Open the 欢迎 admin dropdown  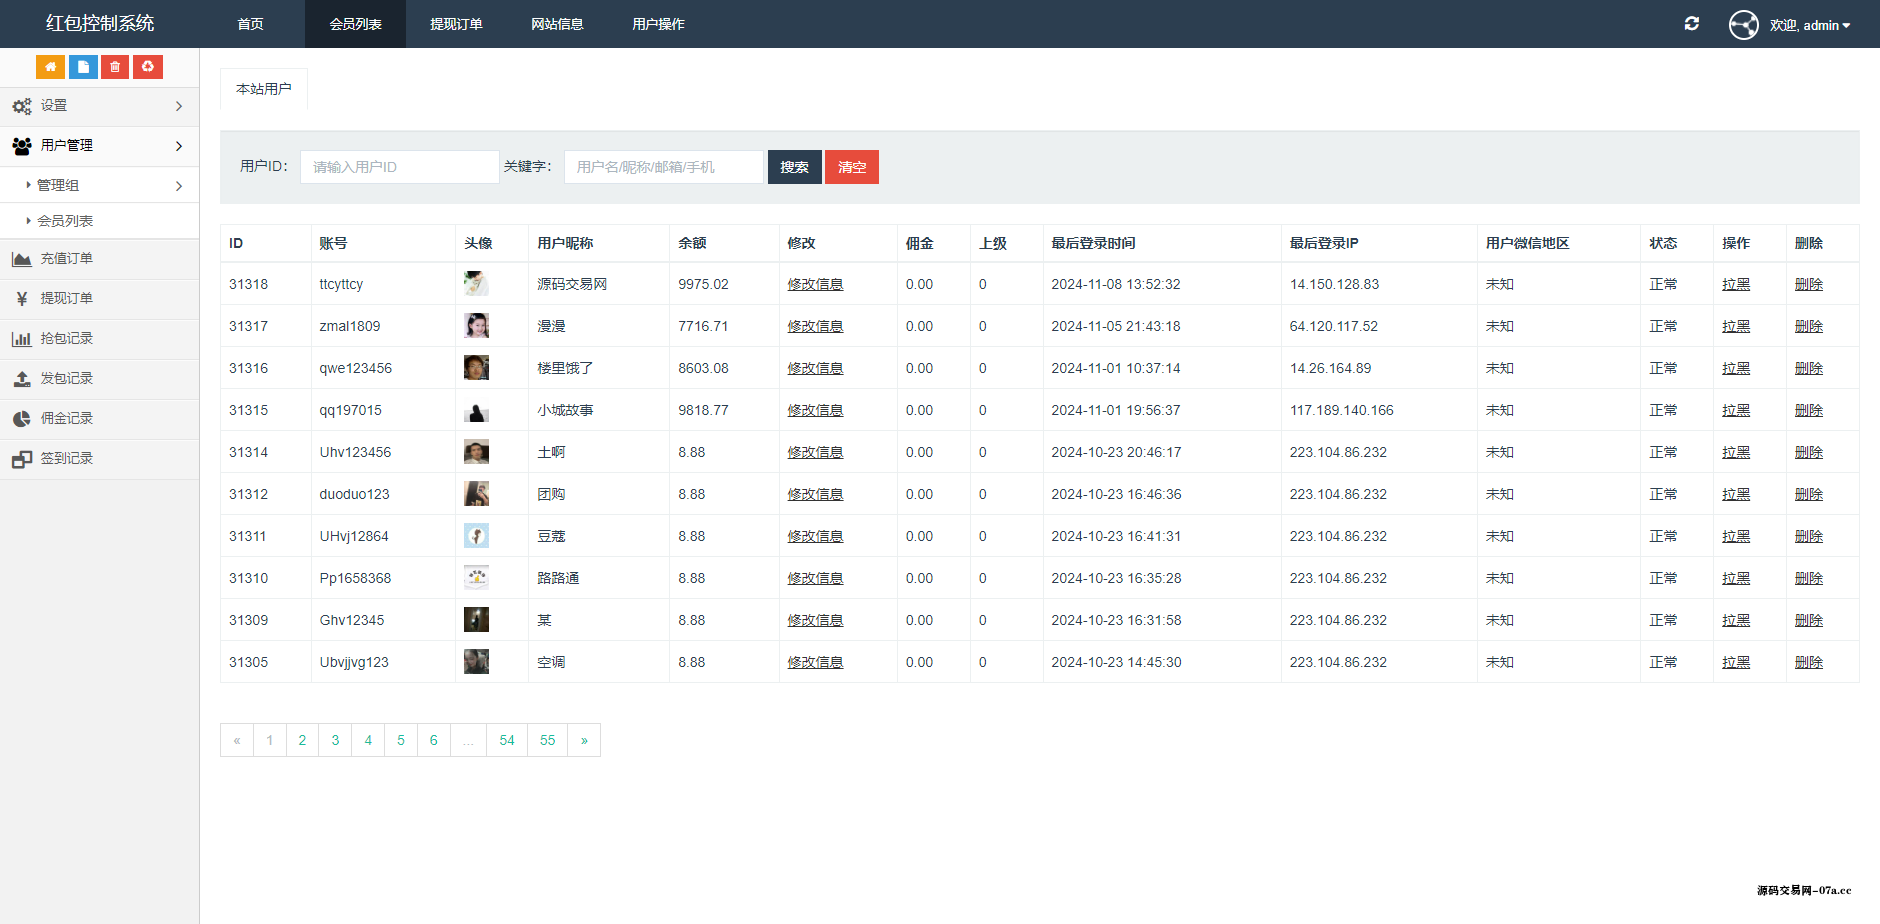coord(1809,25)
